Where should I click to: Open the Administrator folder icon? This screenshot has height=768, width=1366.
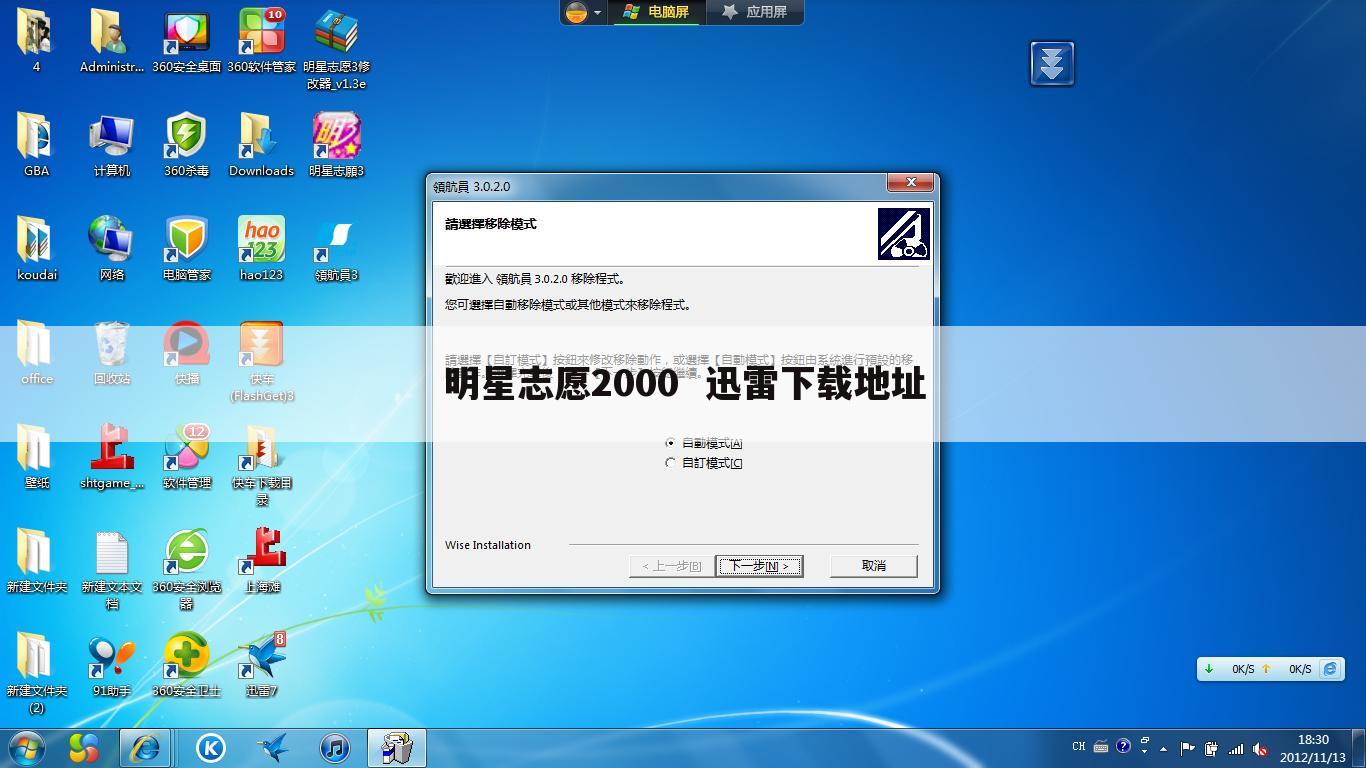point(111,40)
